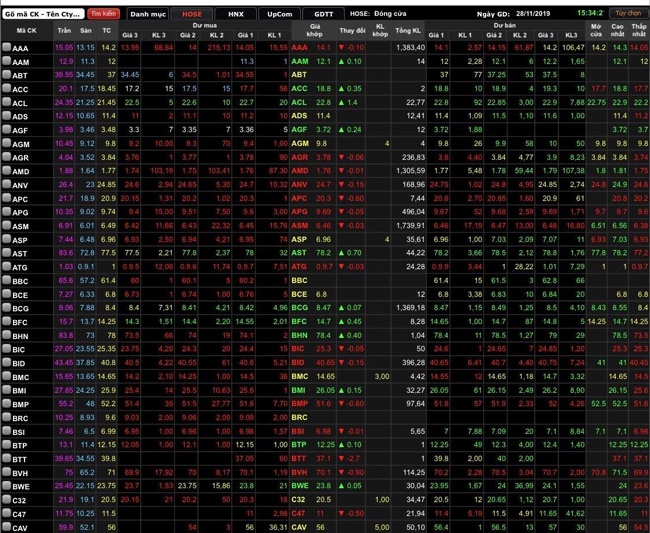Open BMP ticker in the Mã CK column

tap(22, 404)
